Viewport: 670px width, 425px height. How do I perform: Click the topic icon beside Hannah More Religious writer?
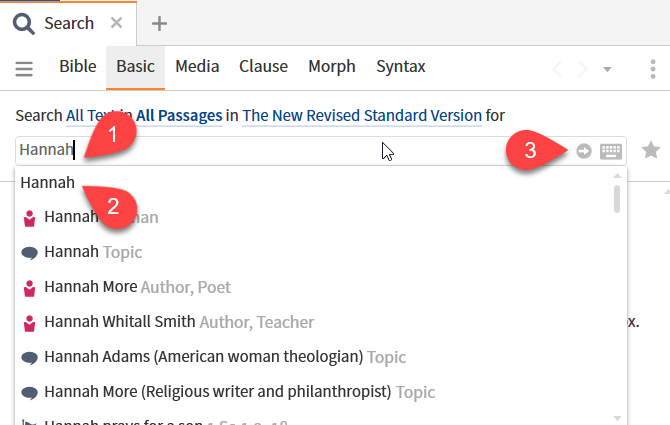(x=29, y=393)
